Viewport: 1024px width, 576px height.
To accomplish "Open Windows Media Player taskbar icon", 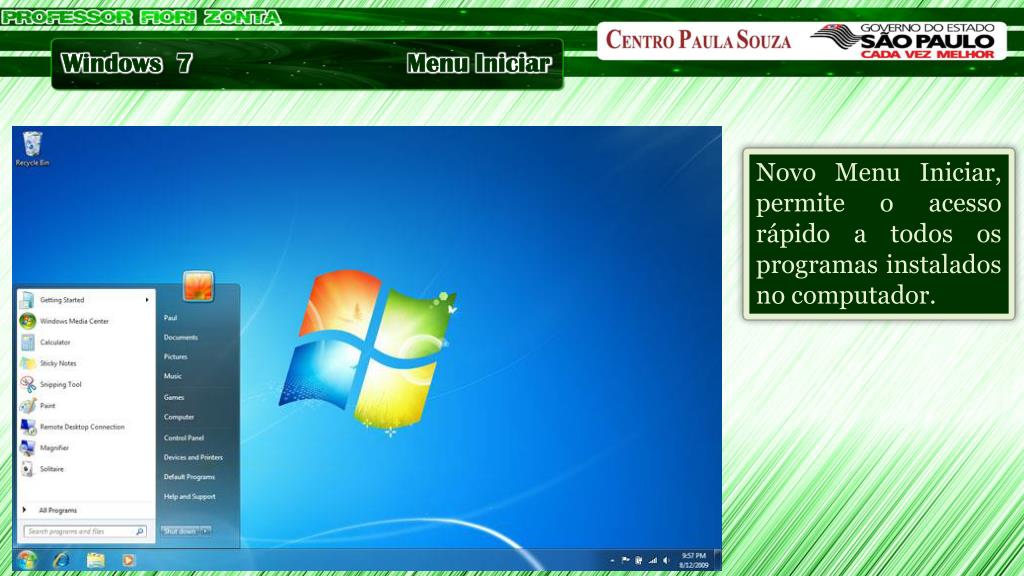I will (x=128, y=560).
